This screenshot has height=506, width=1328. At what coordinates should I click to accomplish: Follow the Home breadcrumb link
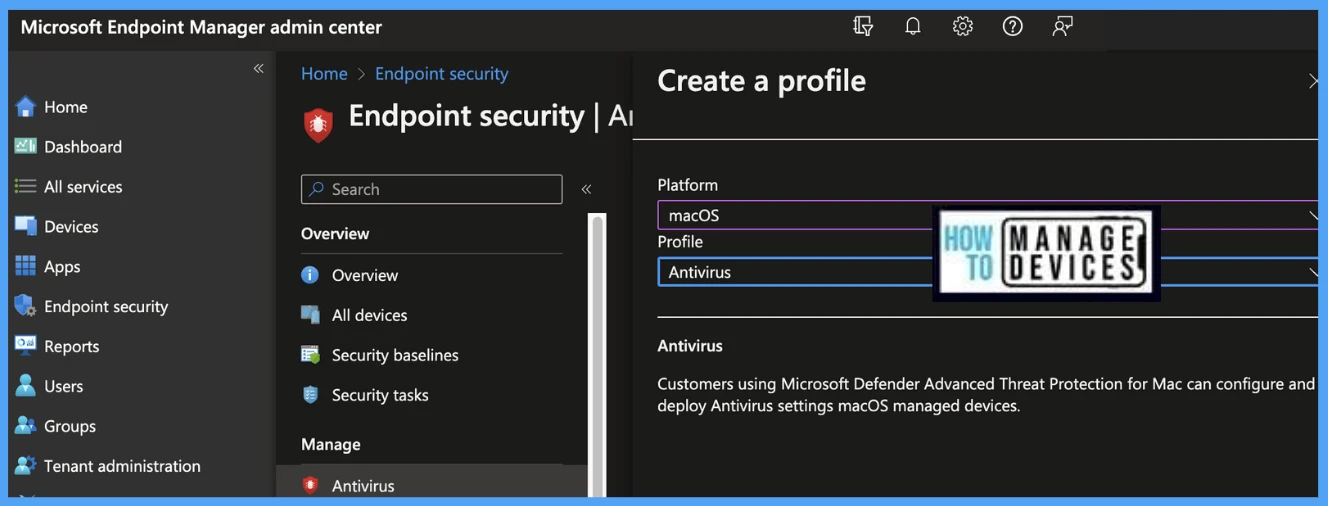coord(324,74)
